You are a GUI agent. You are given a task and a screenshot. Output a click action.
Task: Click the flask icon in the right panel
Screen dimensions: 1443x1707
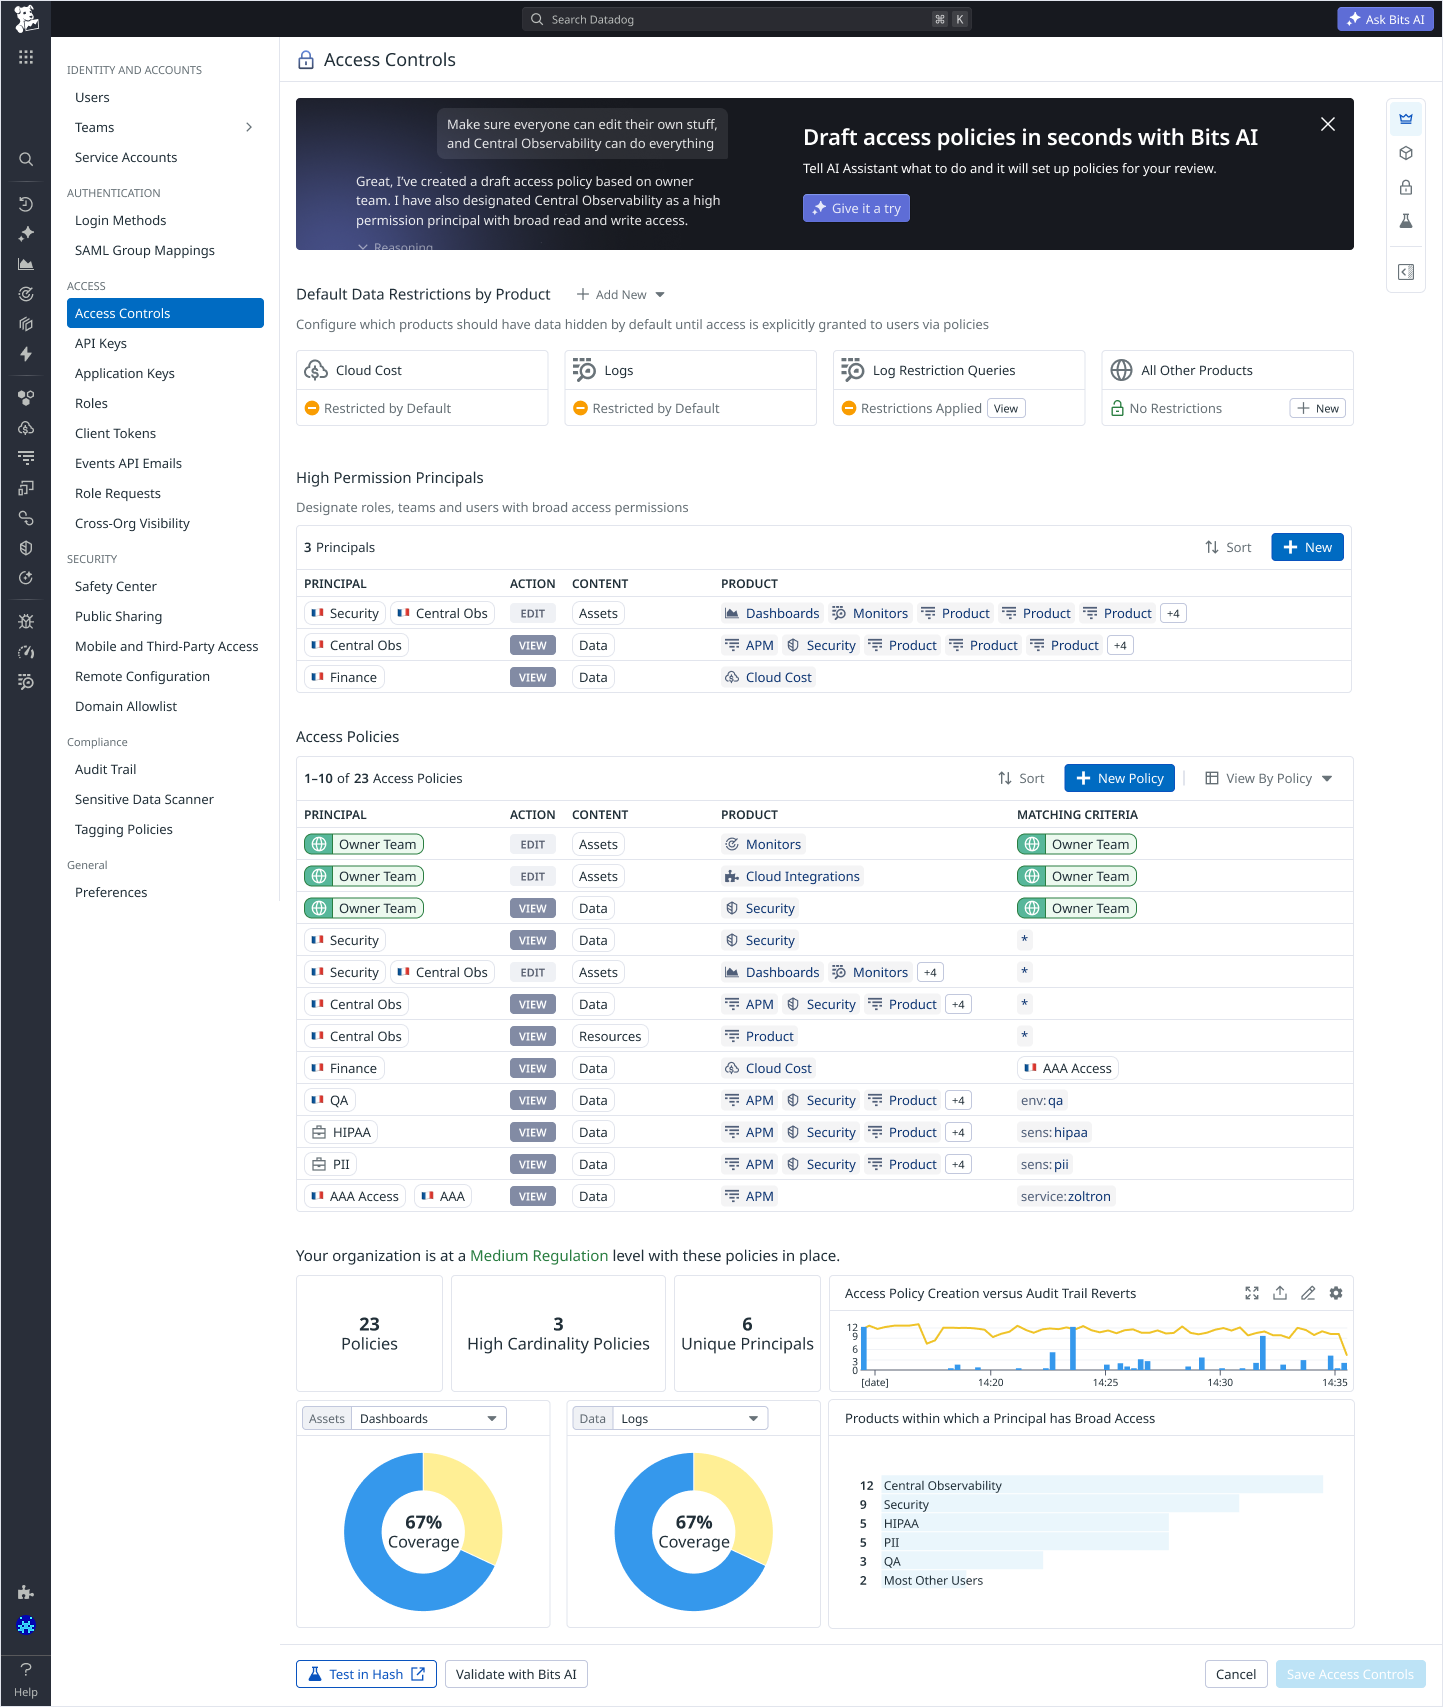click(x=1405, y=221)
